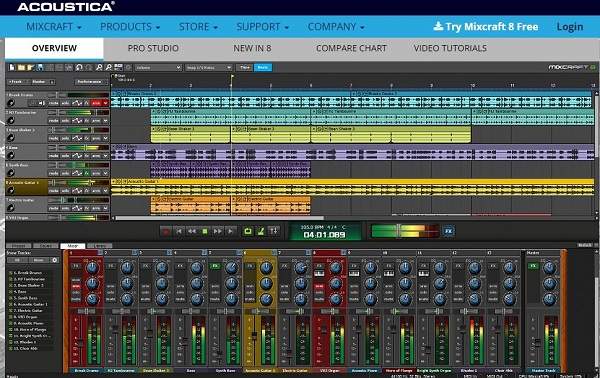Mute the Electric Guitar track

(54, 208)
